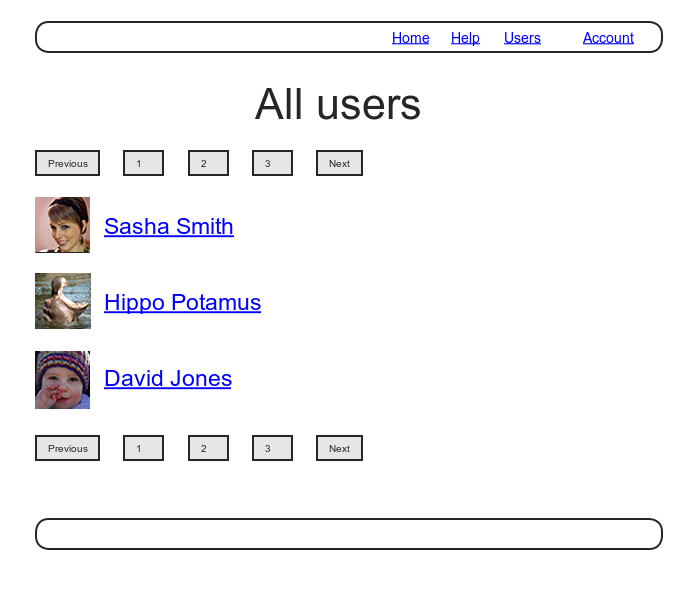Go to page 3 via lower pagination

point(272,448)
